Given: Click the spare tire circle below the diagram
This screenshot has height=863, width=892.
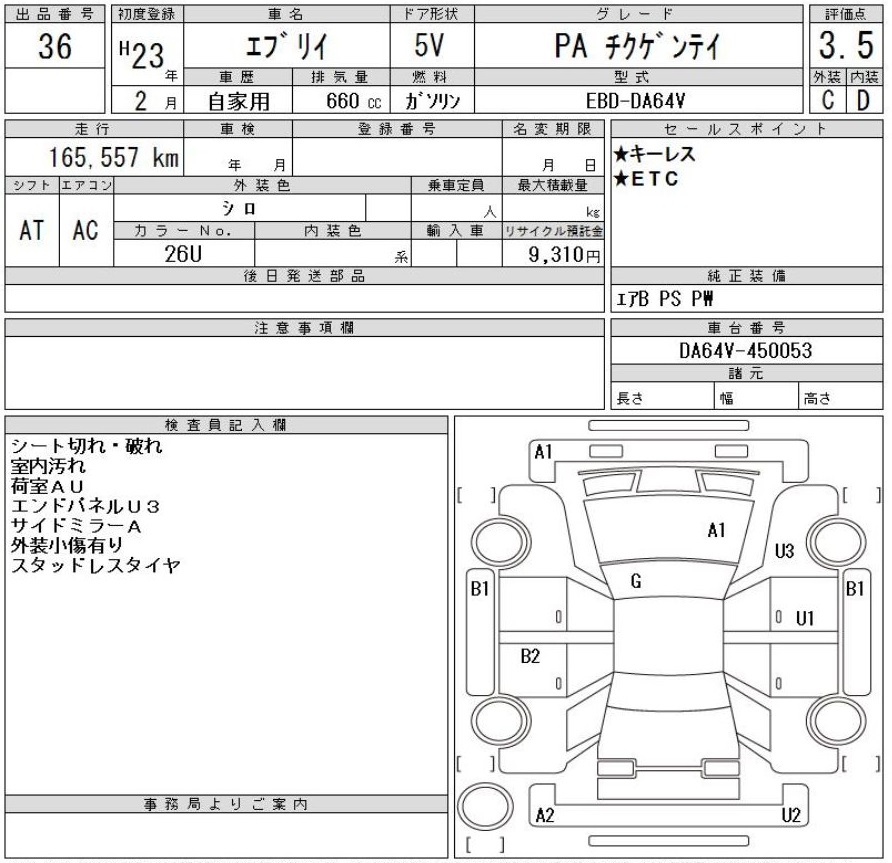Looking at the screenshot, I should point(481,809).
